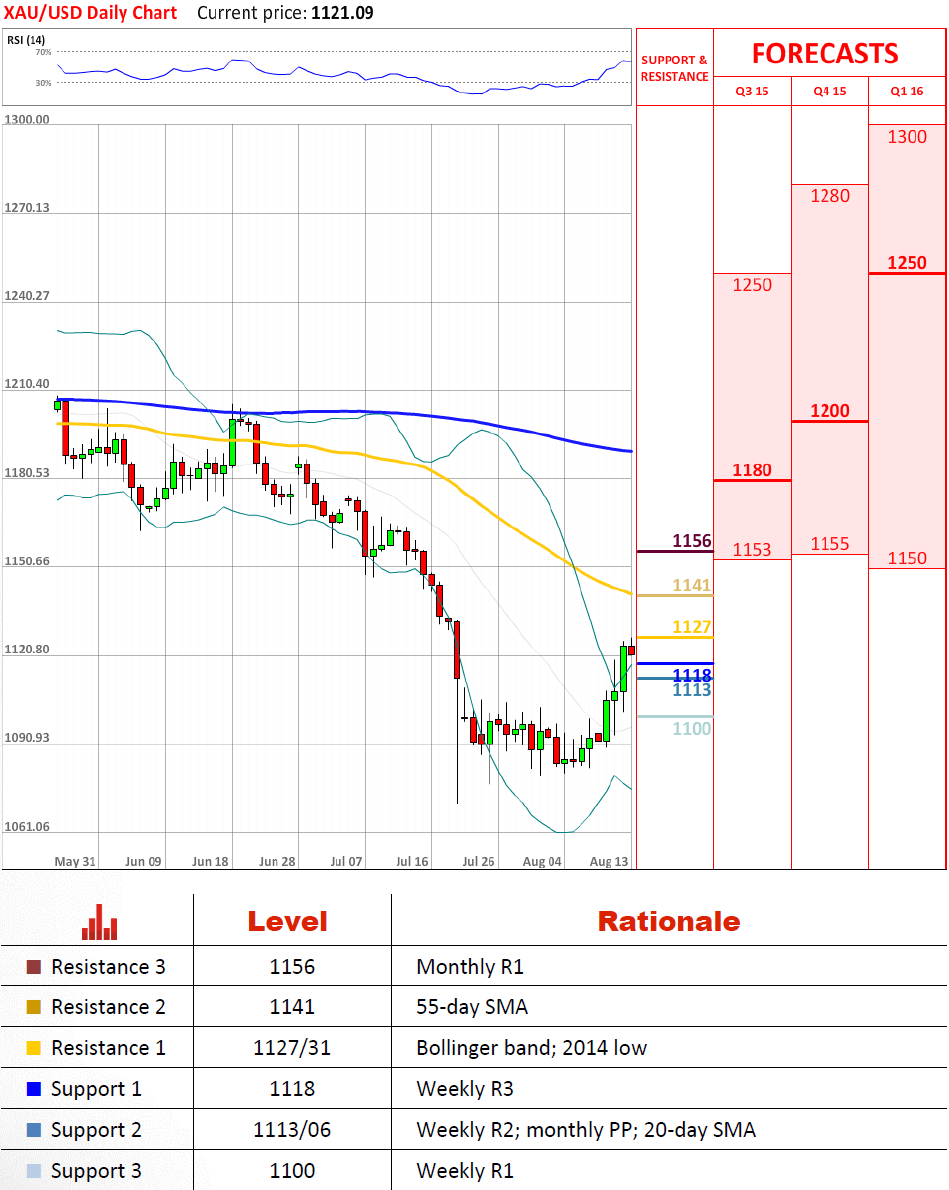Click the bold 1200 forecast in Q4 15

click(x=830, y=411)
